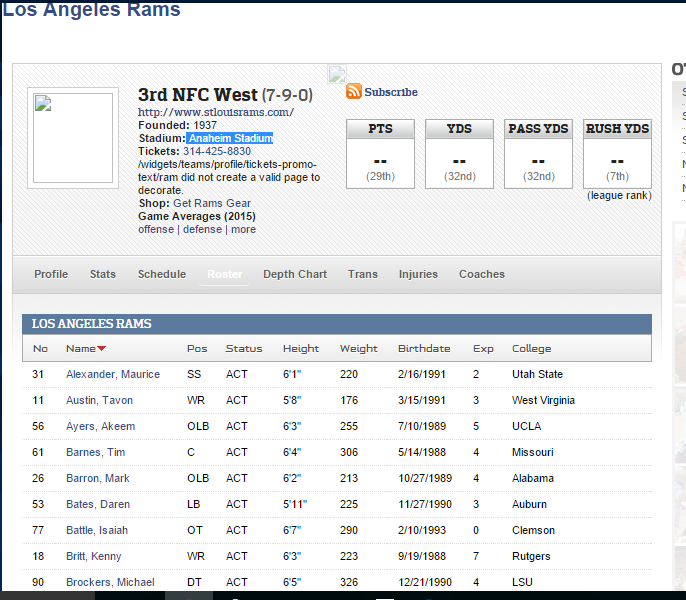
Task: Open the stlouisrams.com website link
Action: [x=215, y=112]
